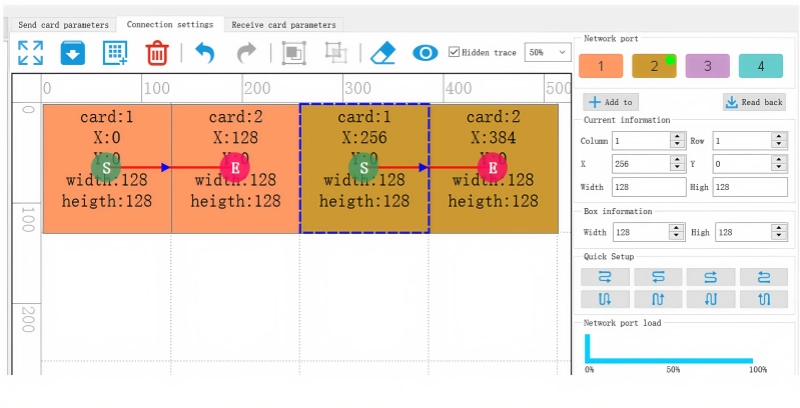Click the Row spinner arrows

coord(779,141)
